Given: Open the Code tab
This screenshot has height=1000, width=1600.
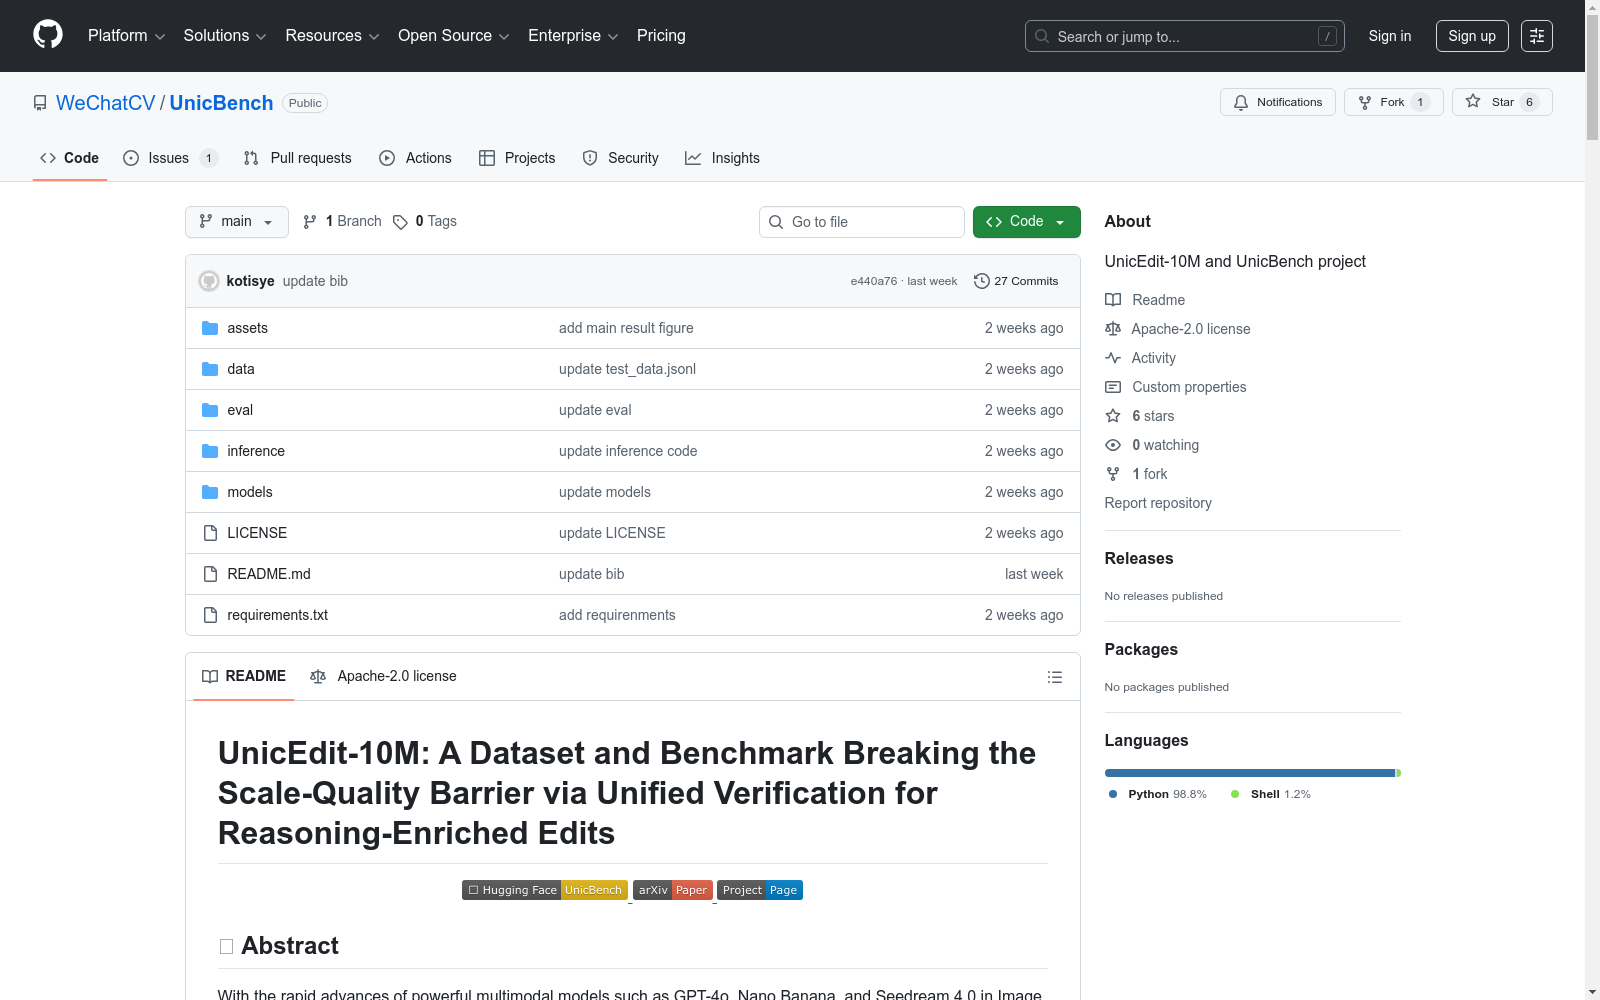Looking at the screenshot, I should pos(70,158).
